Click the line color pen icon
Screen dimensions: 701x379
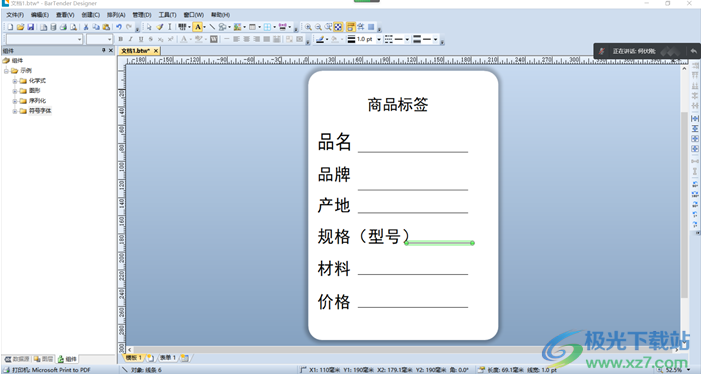coord(320,39)
